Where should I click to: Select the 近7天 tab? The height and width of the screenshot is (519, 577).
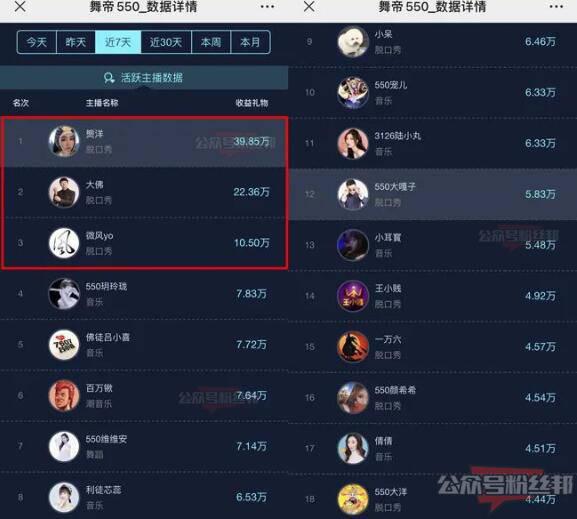(x=118, y=42)
